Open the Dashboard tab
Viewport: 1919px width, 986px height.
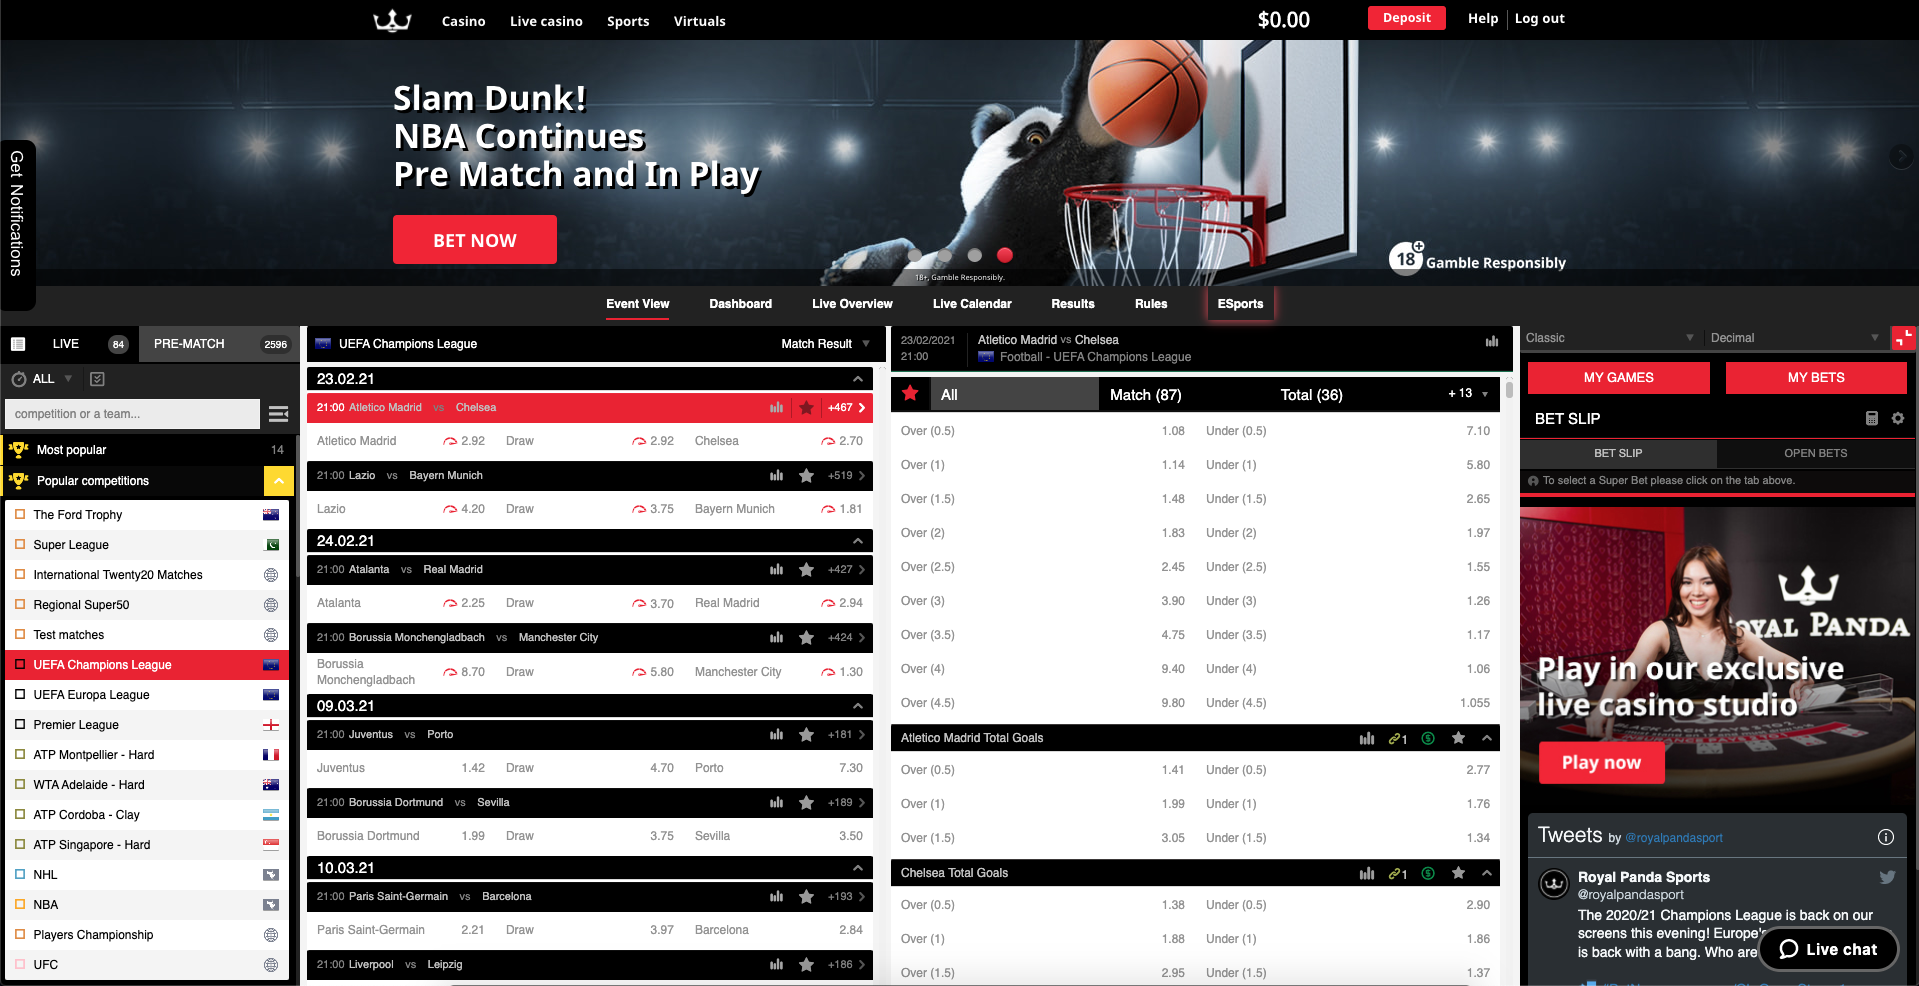tap(740, 304)
